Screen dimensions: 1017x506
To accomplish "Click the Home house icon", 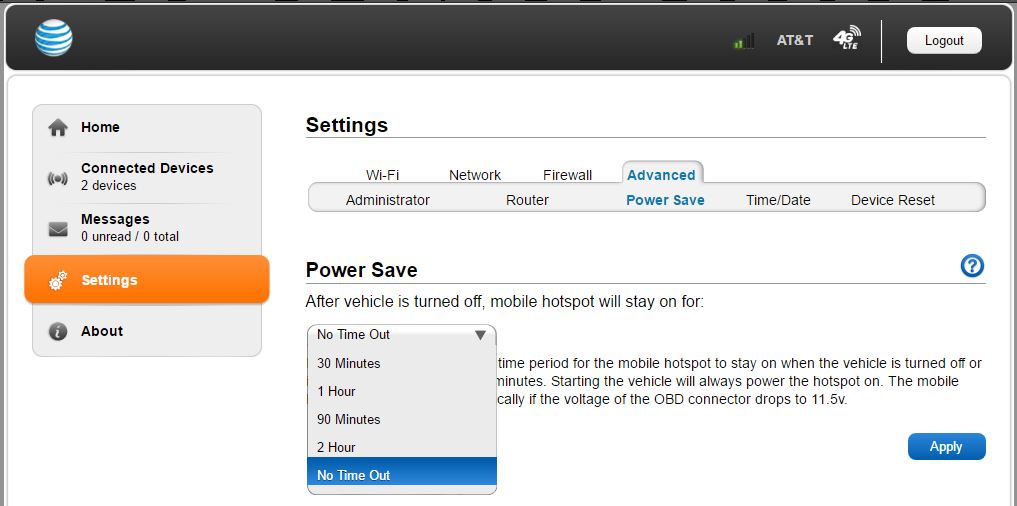I will pos(58,128).
